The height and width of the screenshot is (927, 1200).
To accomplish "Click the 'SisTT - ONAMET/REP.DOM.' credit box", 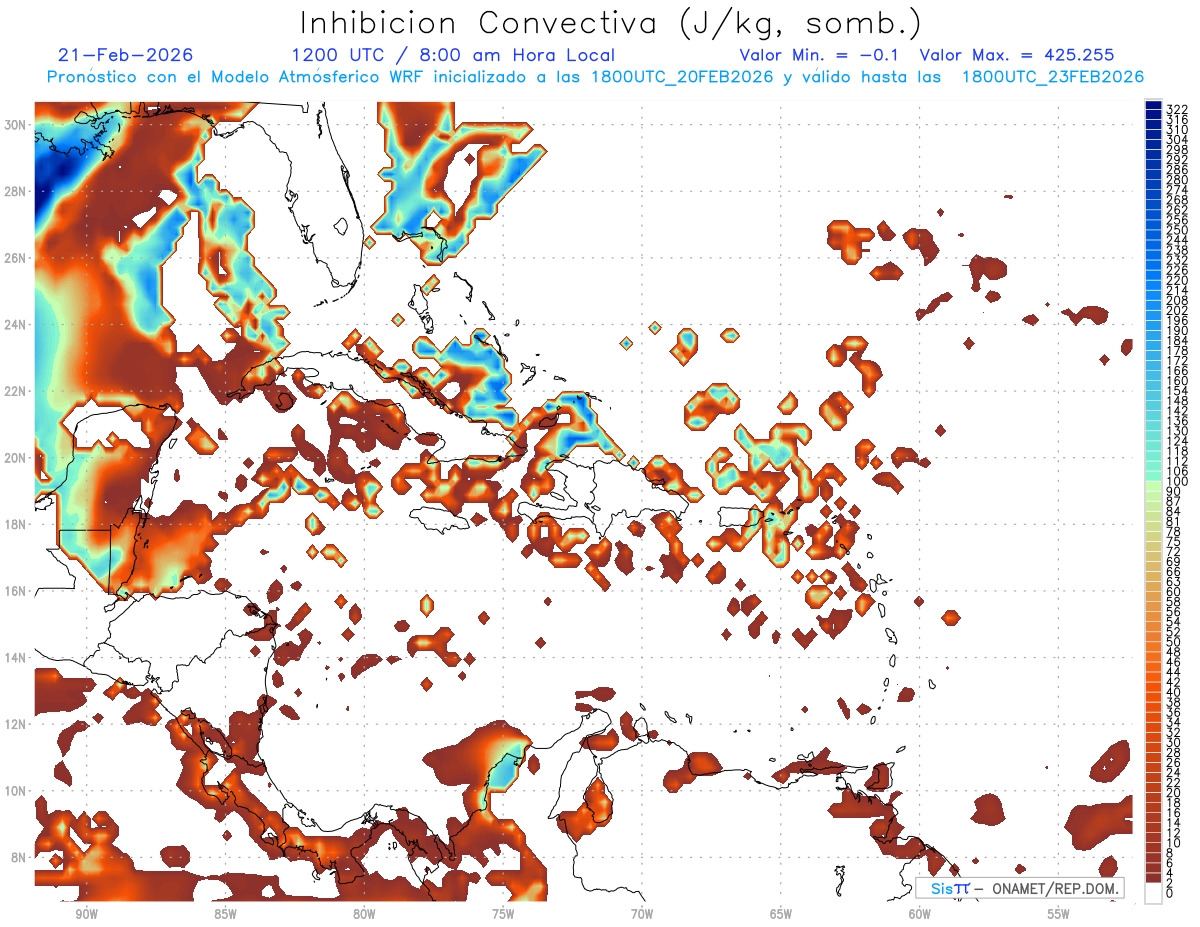I will (x=1018, y=888).
